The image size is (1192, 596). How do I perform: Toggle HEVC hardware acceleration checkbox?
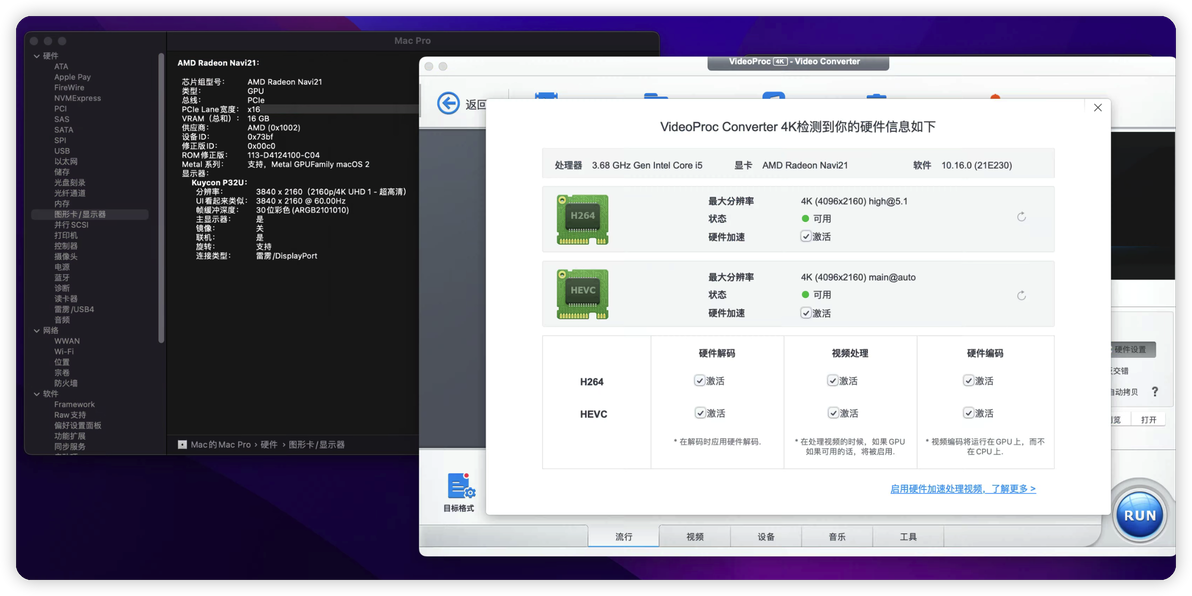[x=806, y=312]
